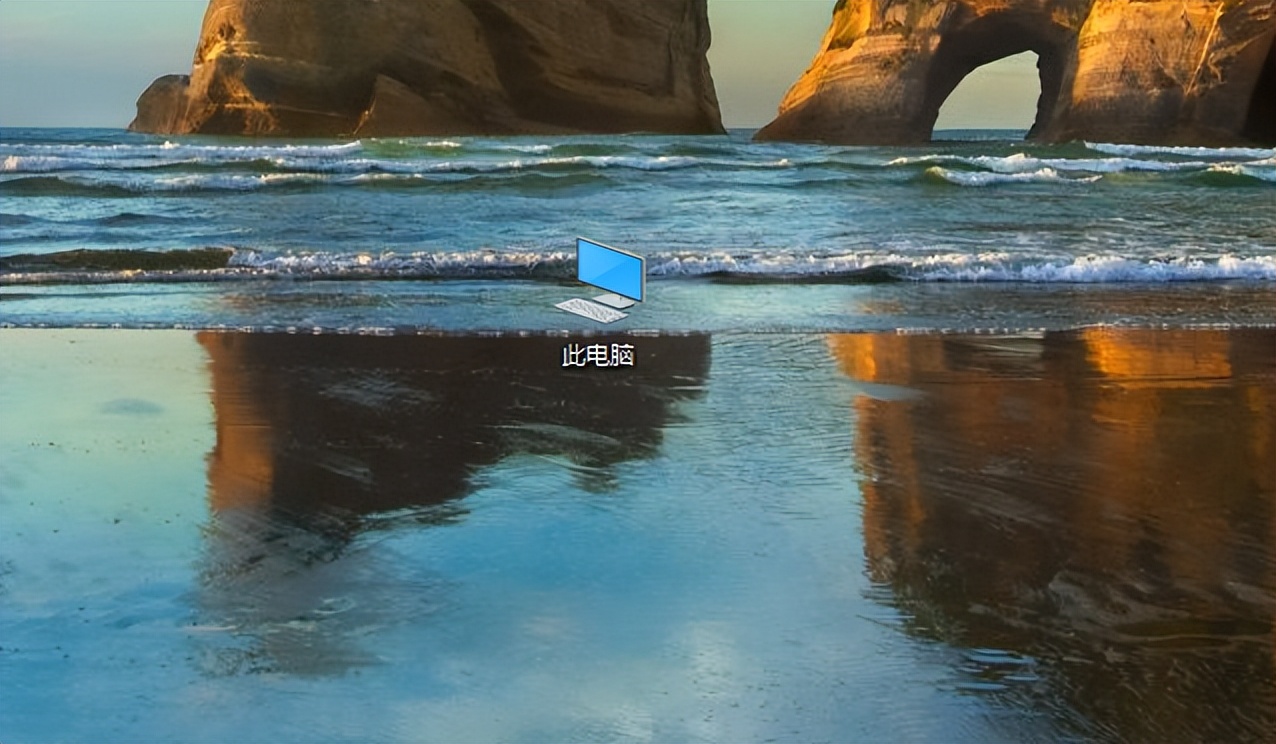Click the monitor stand of This PC icon
Viewport: 1276px width, 744px height.
[614, 299]
